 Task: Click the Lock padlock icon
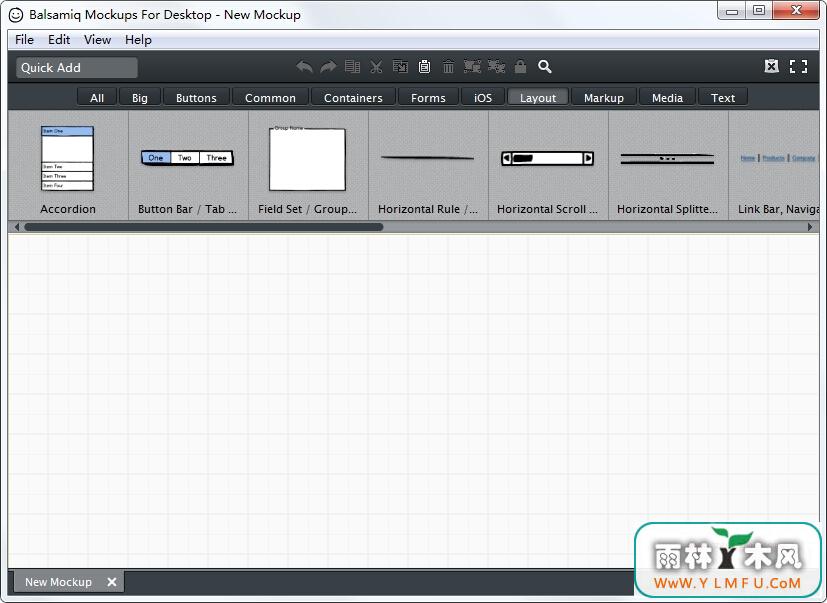tap(521, 67)
